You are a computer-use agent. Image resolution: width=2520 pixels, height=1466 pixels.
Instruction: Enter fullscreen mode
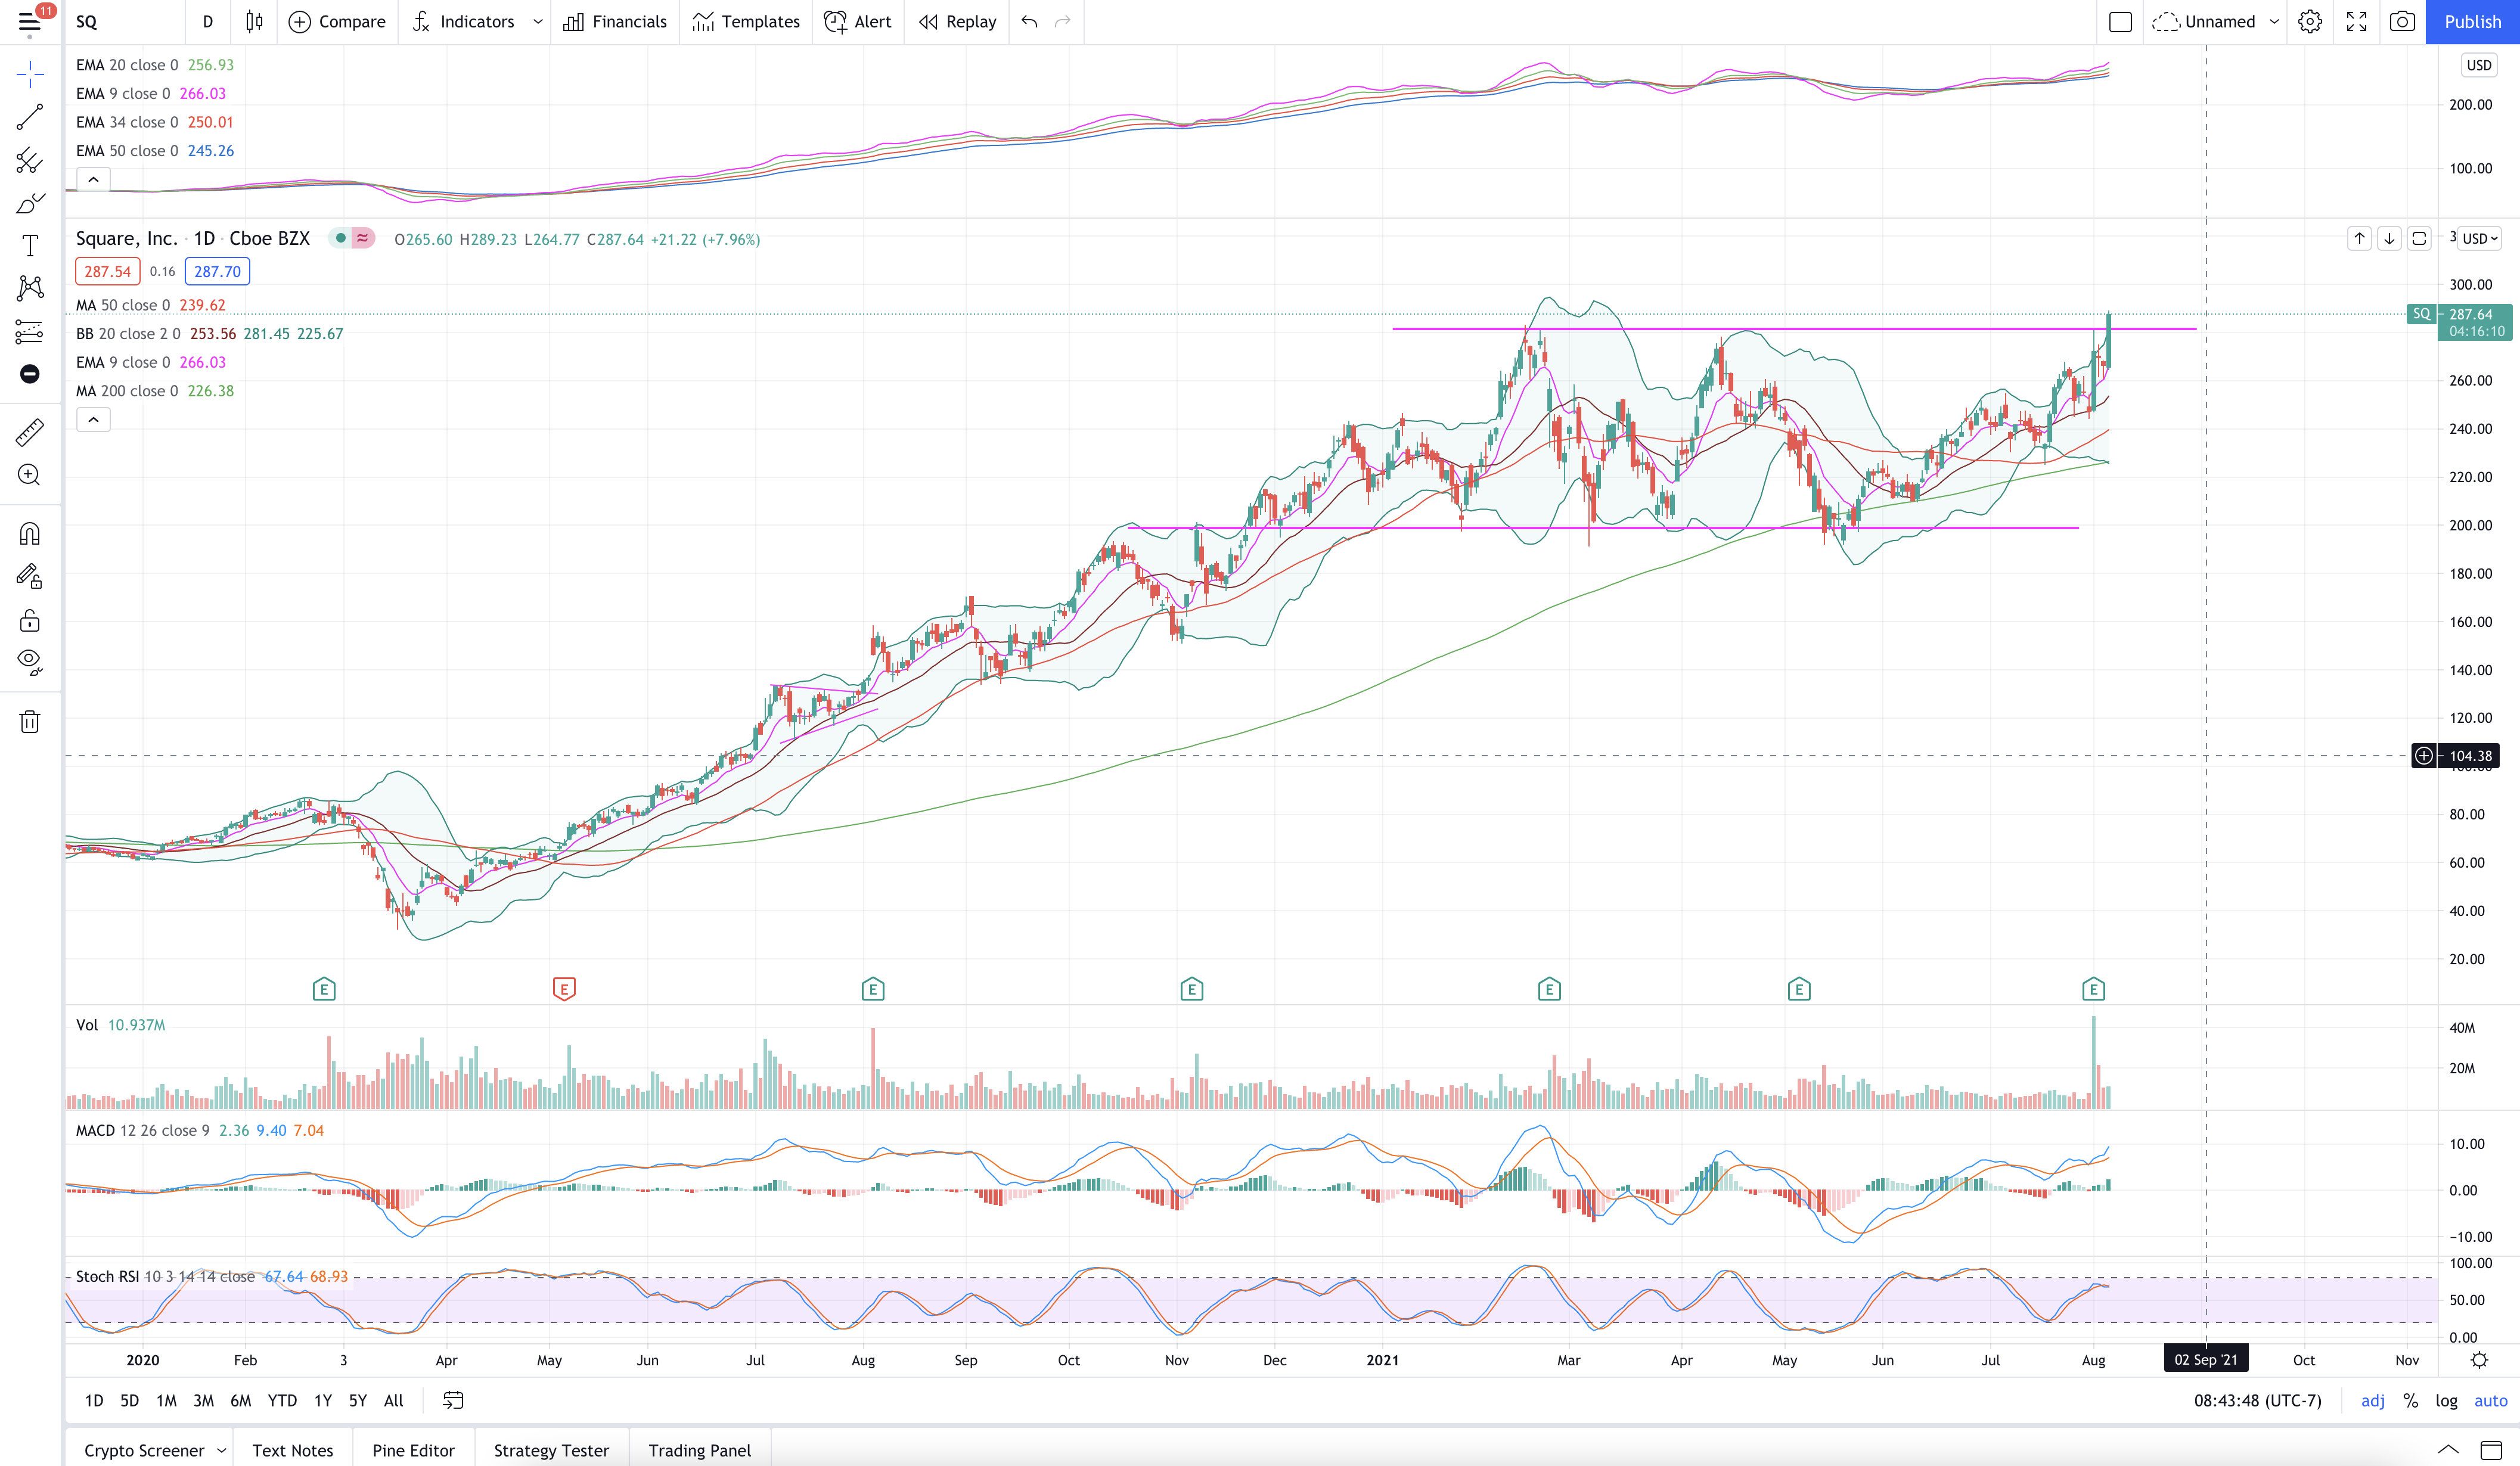click(x=2357, y=22)
